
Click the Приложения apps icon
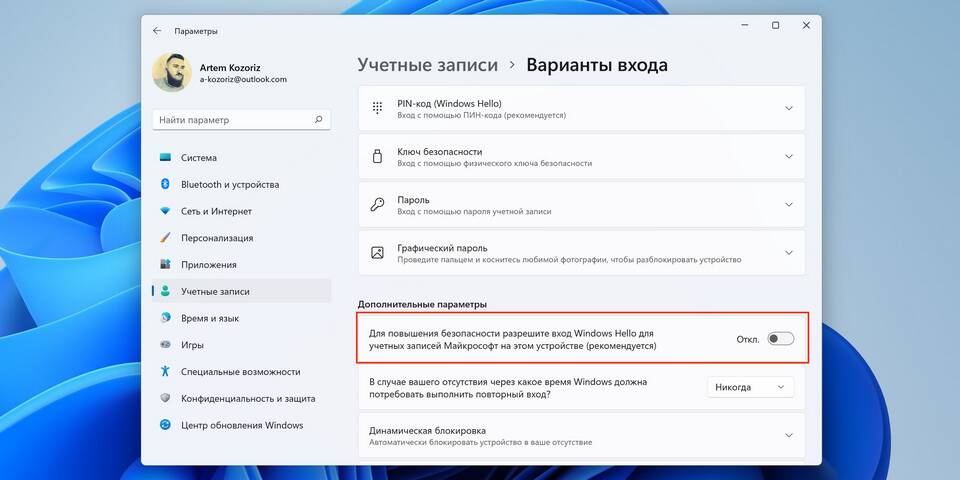[x=165, y=264]
